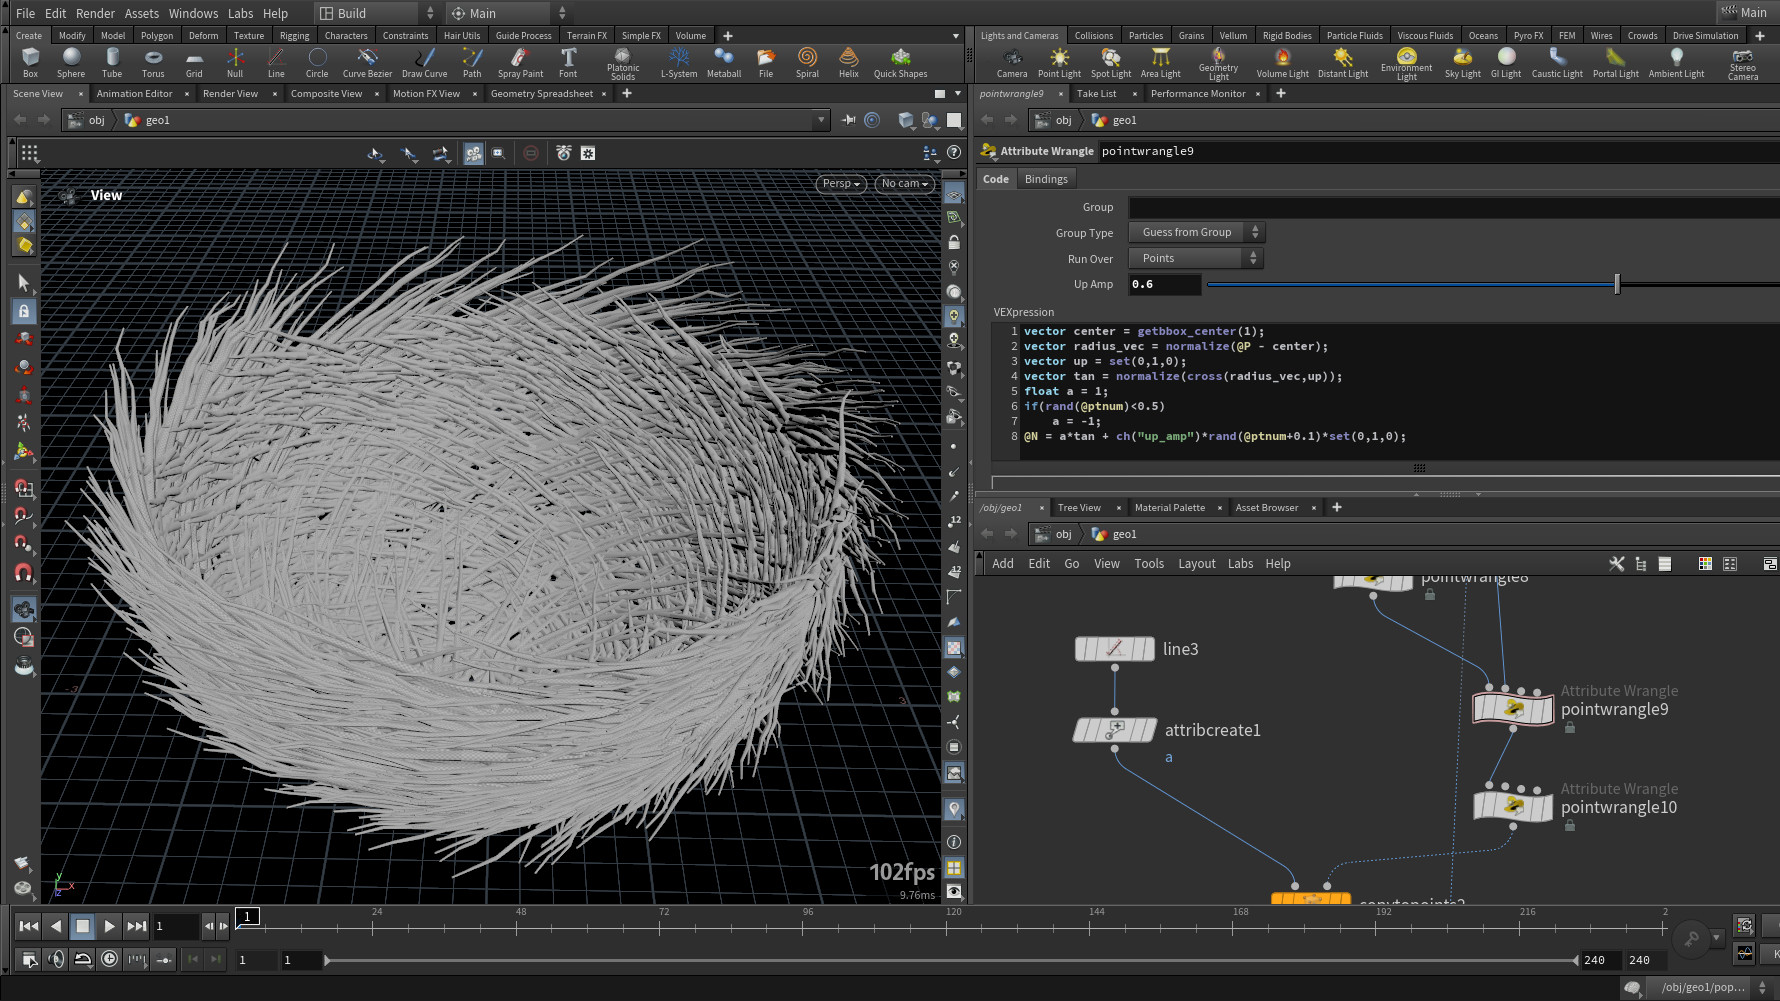The height and width of the screenshot is (1001, 1780).
Task: Click the Bindings tab button
Action: [1046, 179]
